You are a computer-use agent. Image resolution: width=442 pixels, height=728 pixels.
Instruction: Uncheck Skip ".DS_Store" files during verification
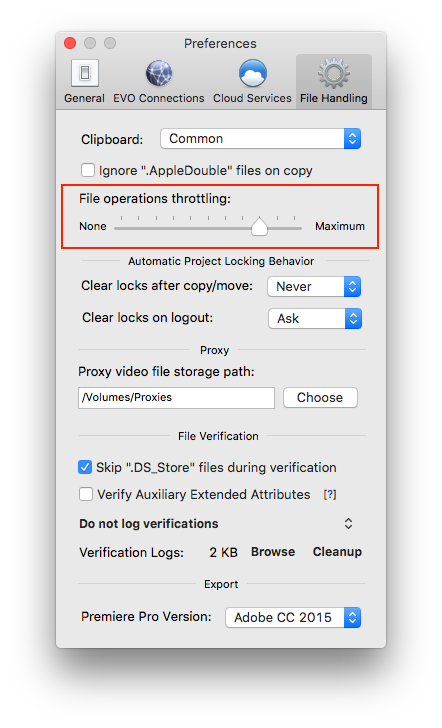85,467
